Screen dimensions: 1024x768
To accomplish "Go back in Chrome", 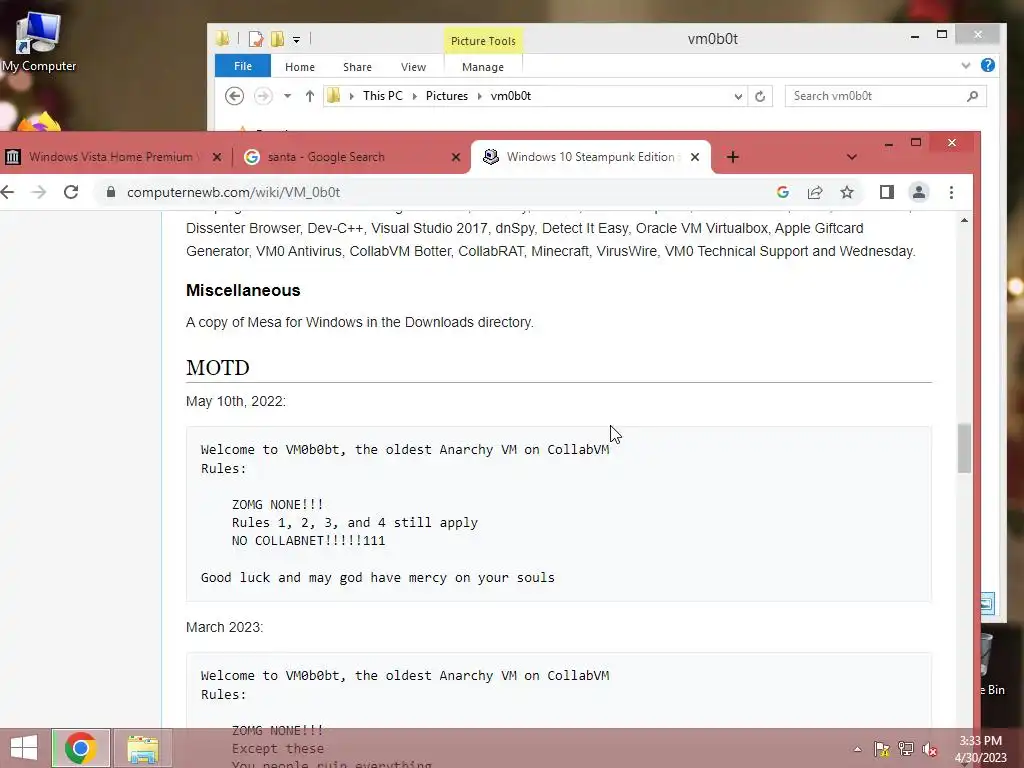I will (8, 192).
